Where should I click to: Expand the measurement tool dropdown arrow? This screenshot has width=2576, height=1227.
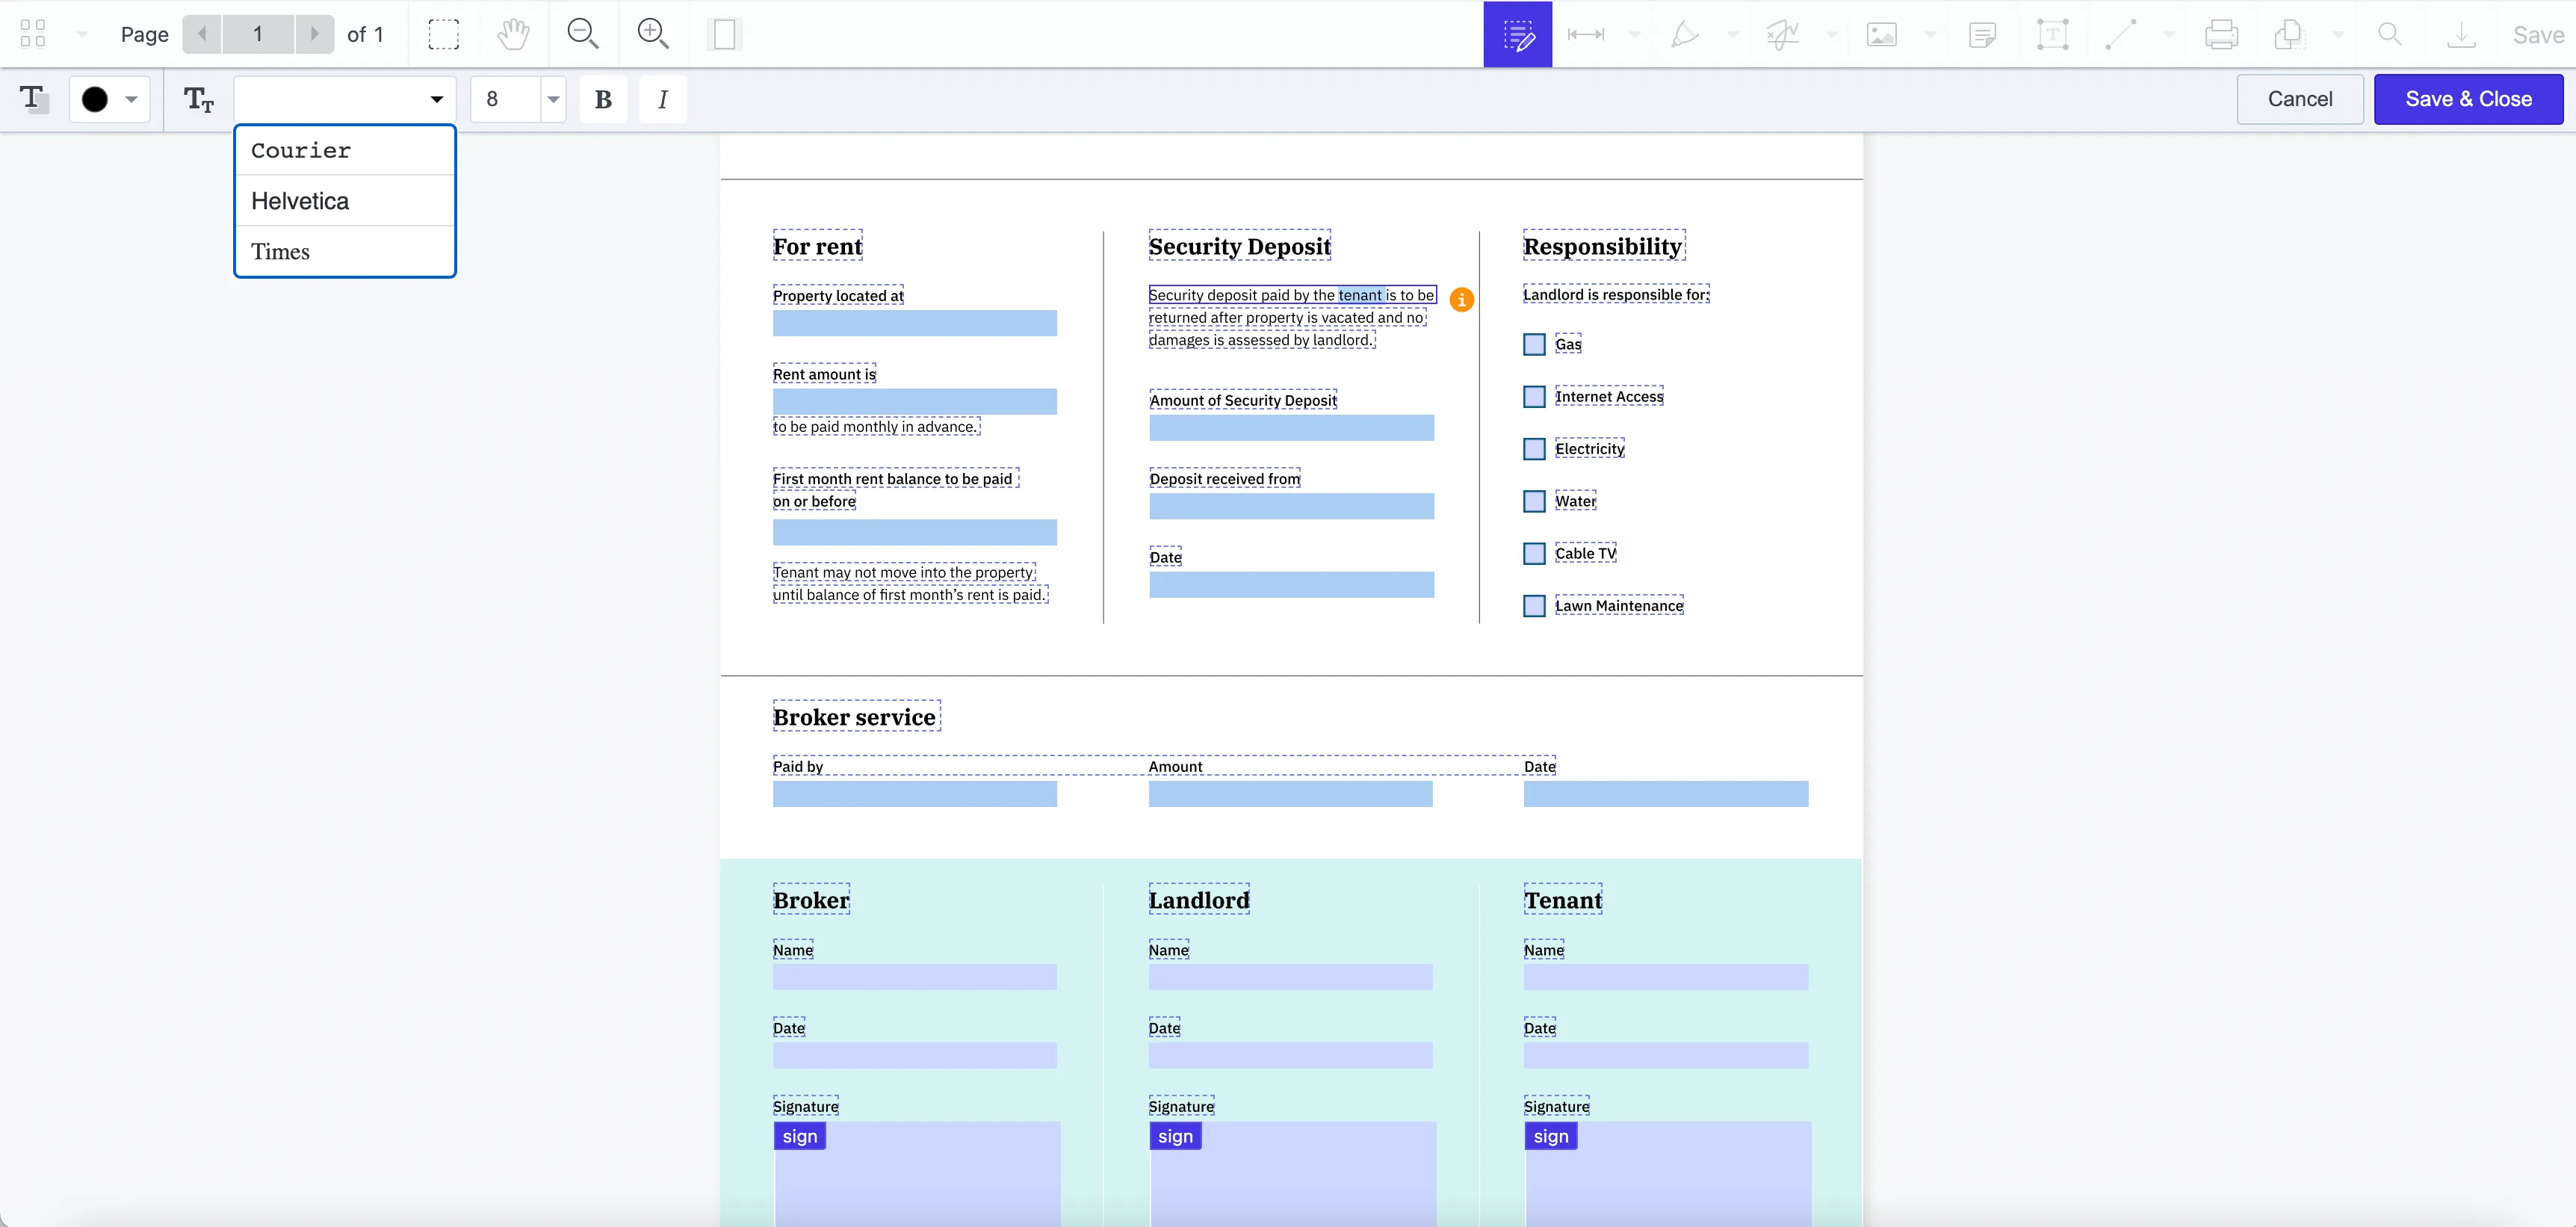[1634, 34]
